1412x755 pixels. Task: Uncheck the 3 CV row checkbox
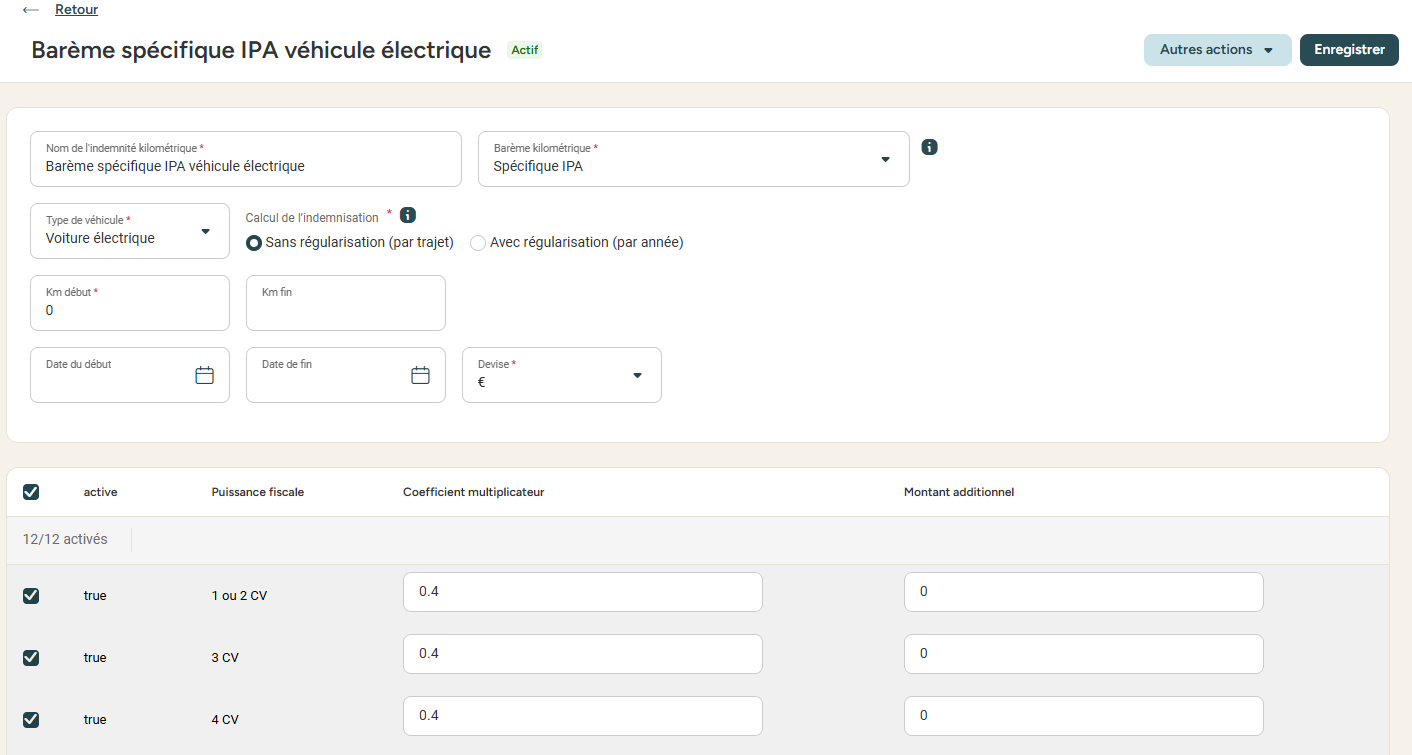click(31, 658)
